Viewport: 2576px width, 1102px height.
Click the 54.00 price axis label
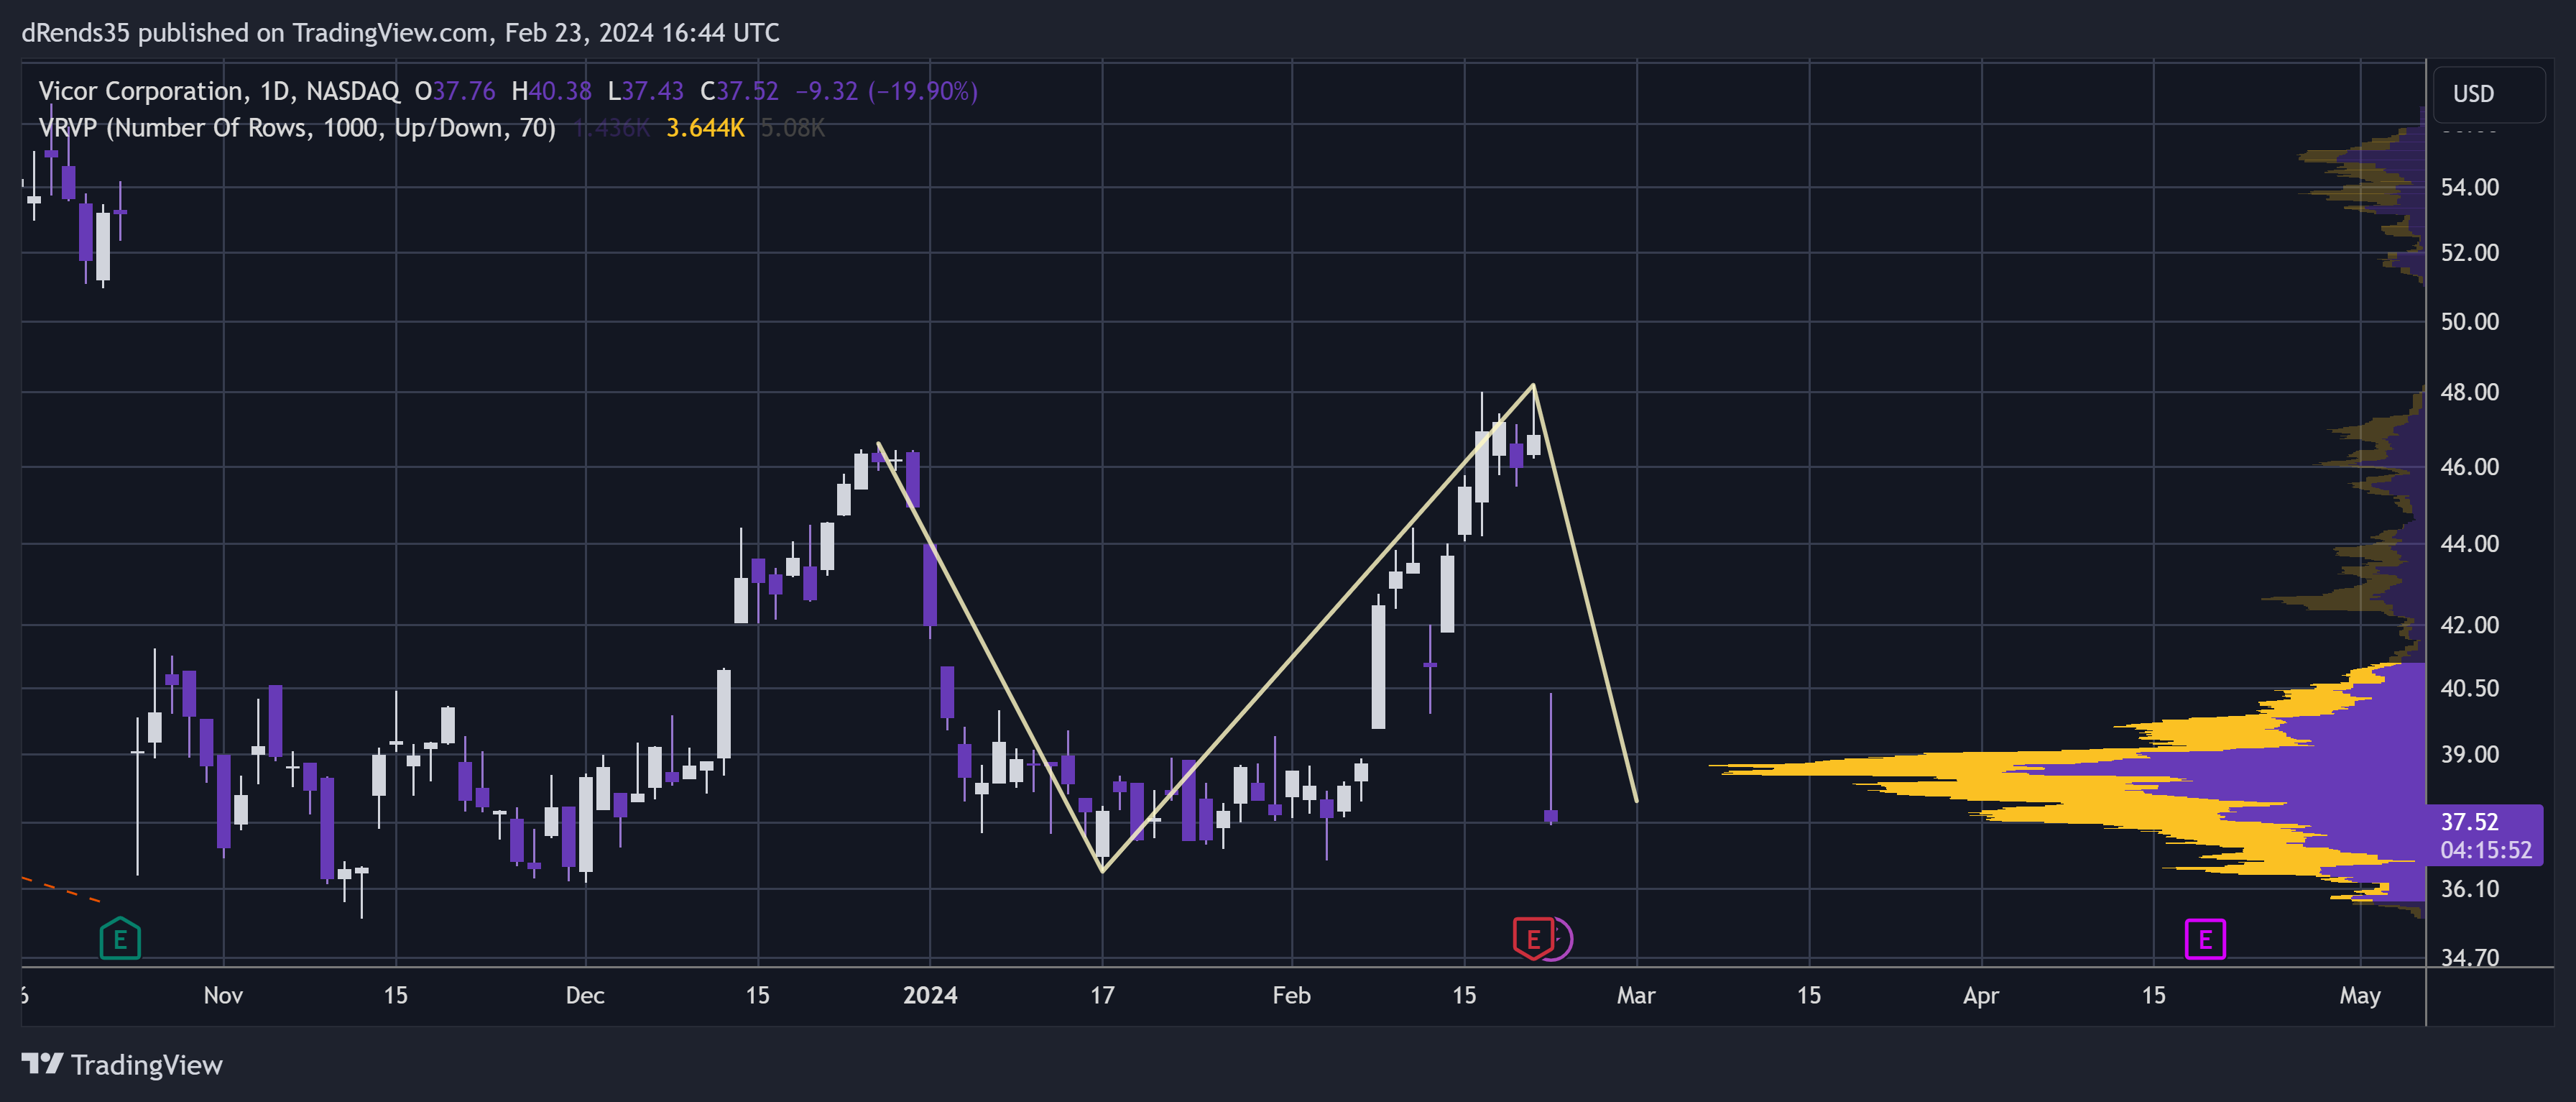click(x=2469, y=187)
